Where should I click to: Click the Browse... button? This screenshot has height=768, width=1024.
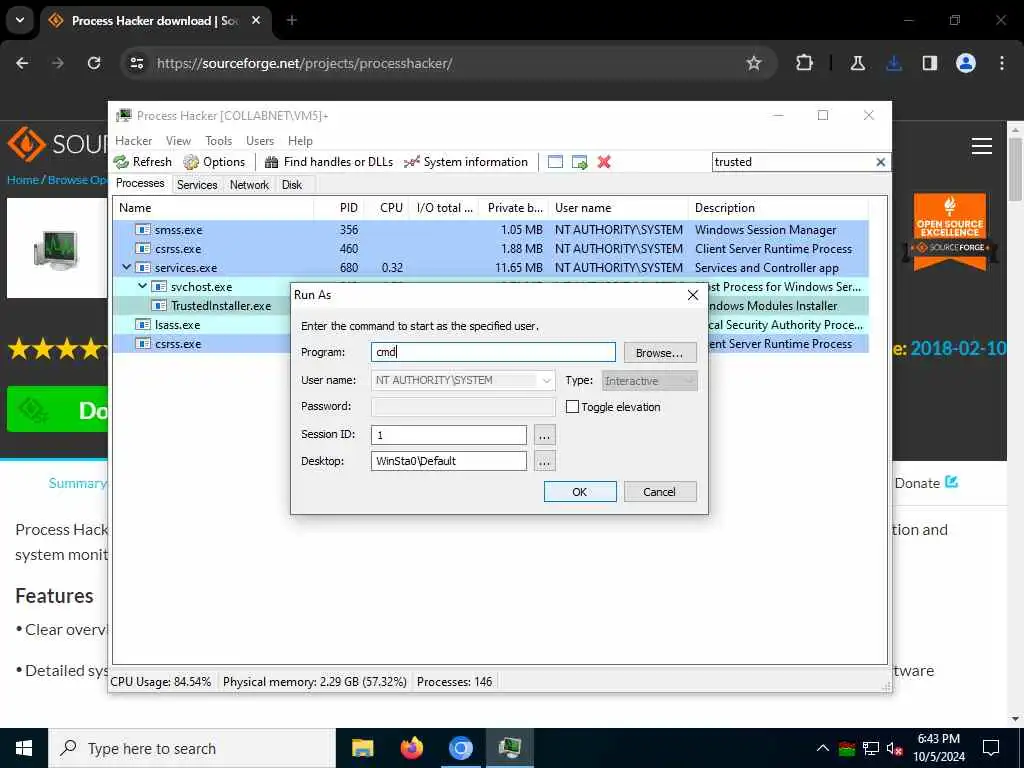660,353
